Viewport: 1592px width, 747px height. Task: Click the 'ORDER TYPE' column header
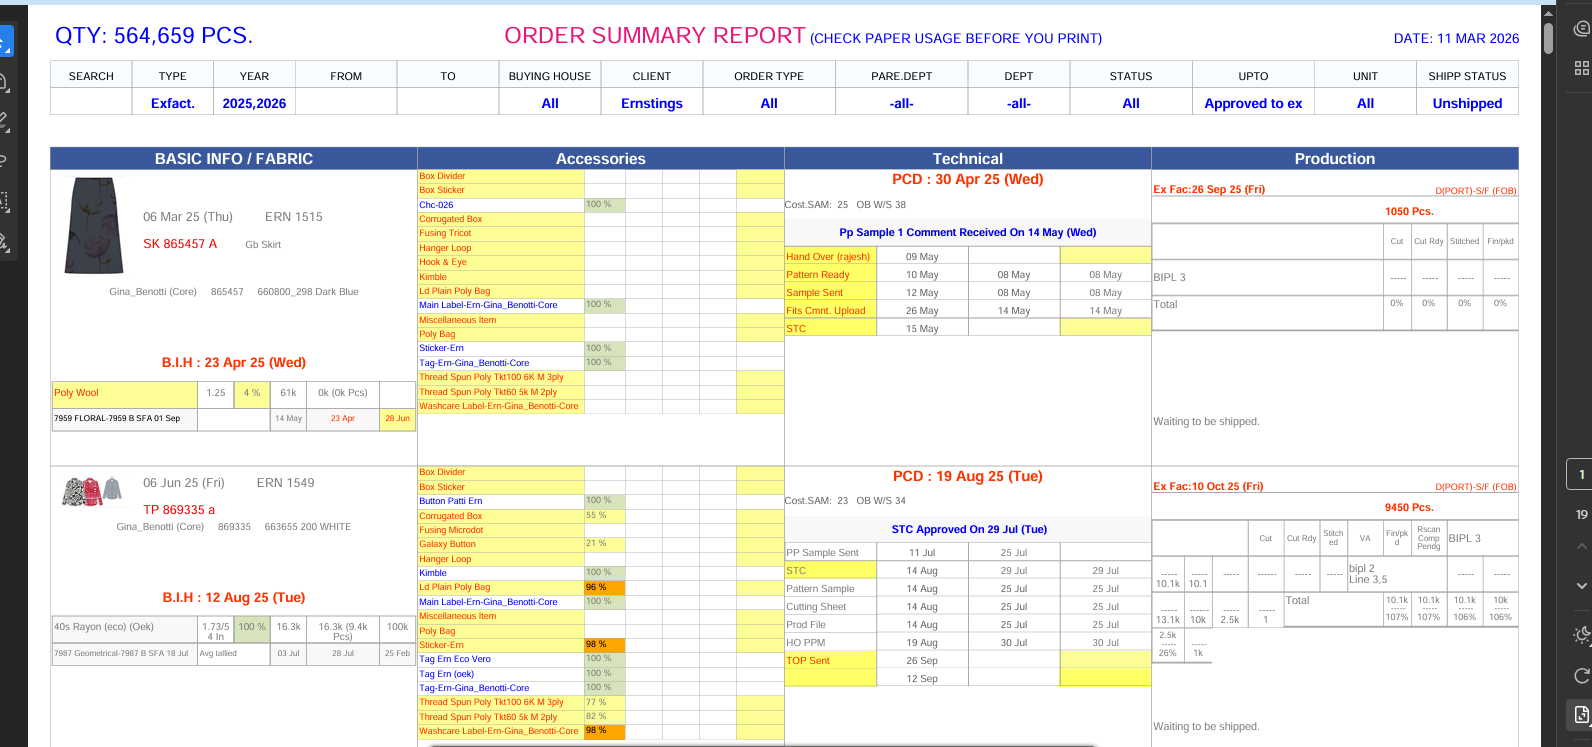click(x=769, y=76)
